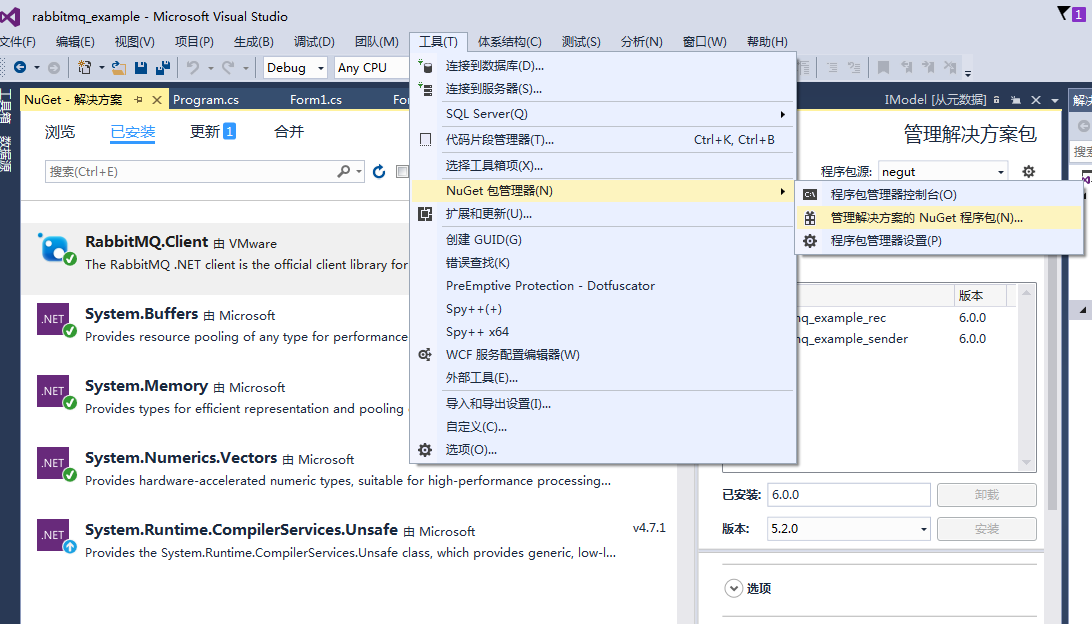The height and width of the screenshot is (624, 1092).
Task: Open the negut package source dropdown
Action: point(1001,171)
